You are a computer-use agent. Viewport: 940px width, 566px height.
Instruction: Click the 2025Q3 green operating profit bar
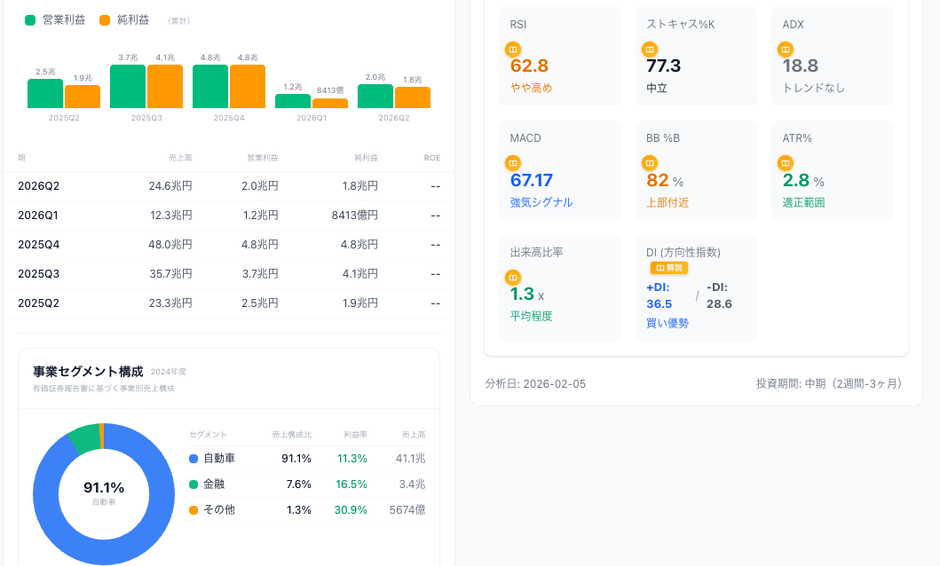(x=128, y=87)
